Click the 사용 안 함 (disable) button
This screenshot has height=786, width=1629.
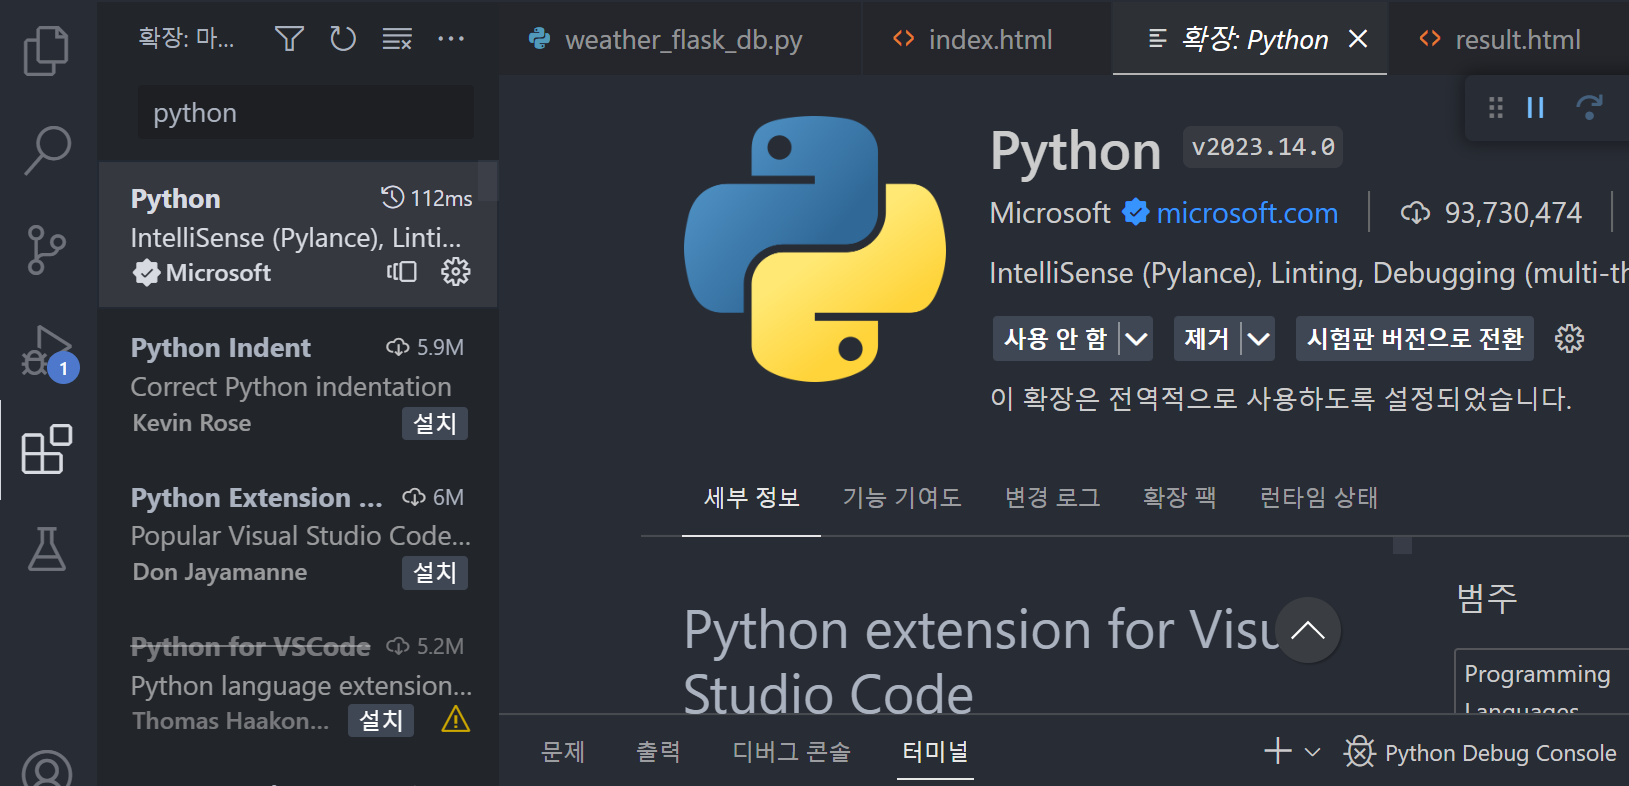1055,339
